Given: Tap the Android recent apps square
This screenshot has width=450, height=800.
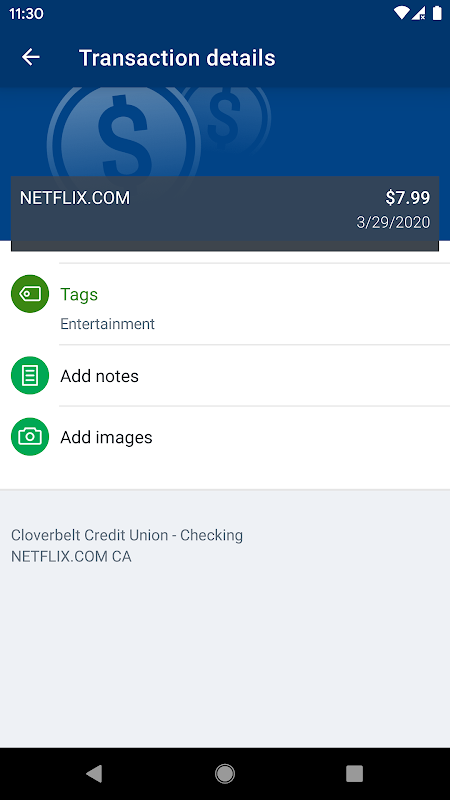Looking at the screenshot, I should pyautogui.click(x=354, y=773).
